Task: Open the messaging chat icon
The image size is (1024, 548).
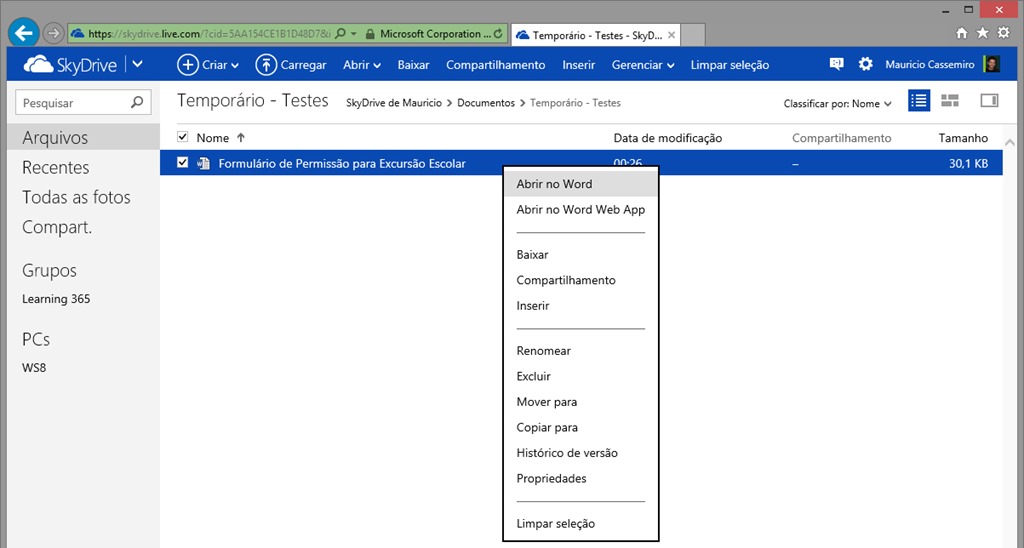Action: pyautogui.click(x=837, y=64)
